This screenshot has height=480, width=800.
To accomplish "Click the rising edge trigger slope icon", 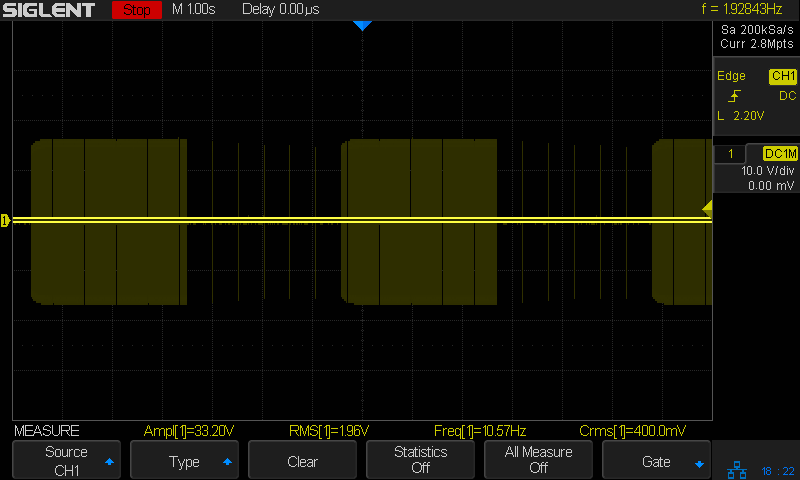I will (734, 96).
